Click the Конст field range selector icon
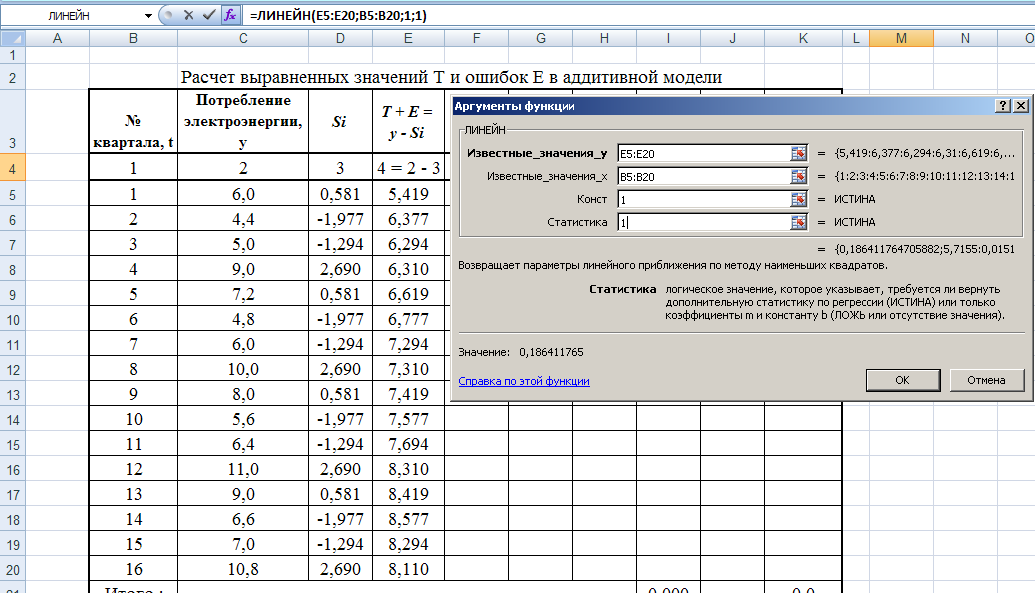The image size is (1035, 593). pyautogui.click(x=799, y=199)
